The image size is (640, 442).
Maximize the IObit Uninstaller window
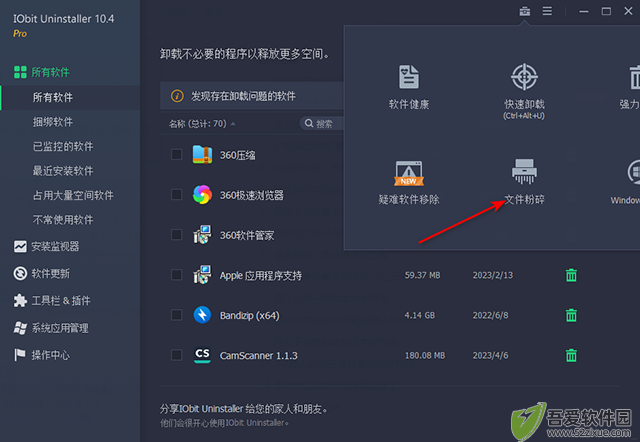click(606, 11)
